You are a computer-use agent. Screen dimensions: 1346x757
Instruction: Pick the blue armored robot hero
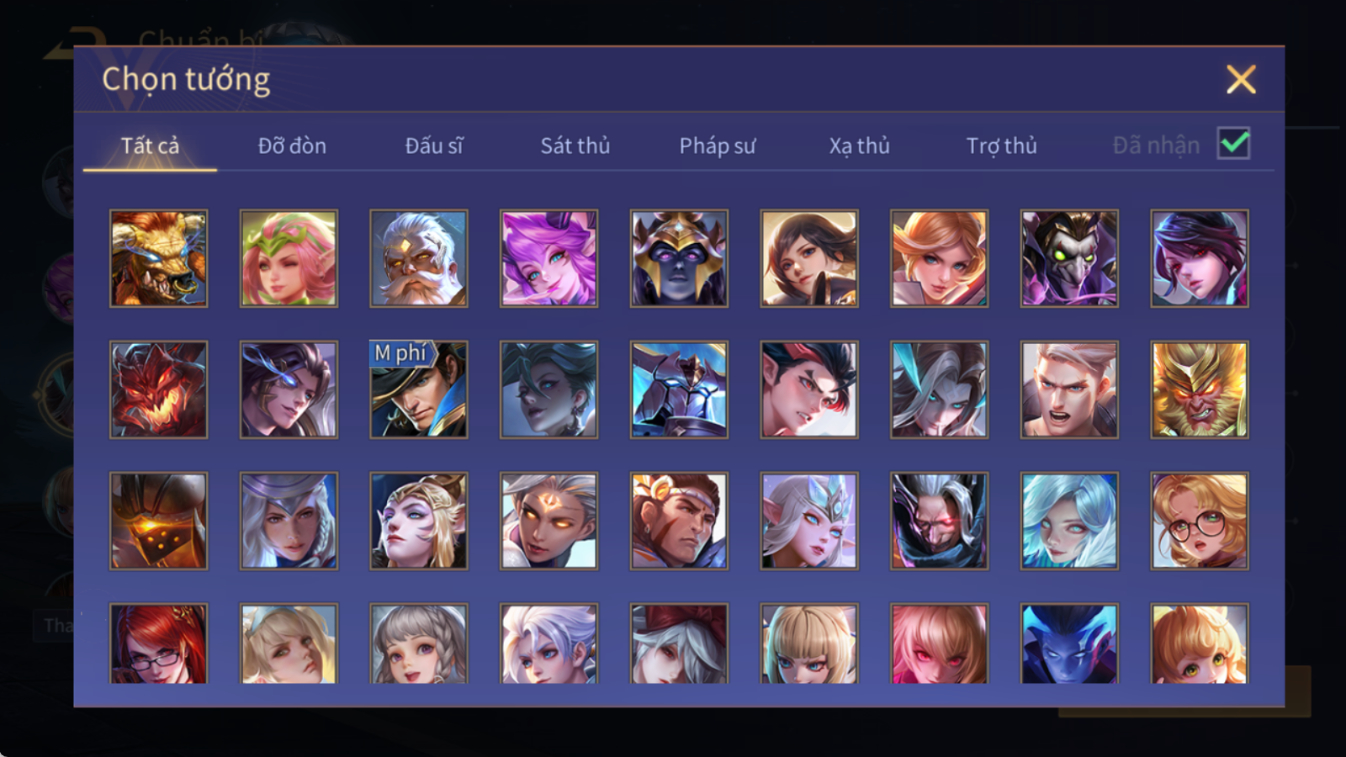coord(679,389)
